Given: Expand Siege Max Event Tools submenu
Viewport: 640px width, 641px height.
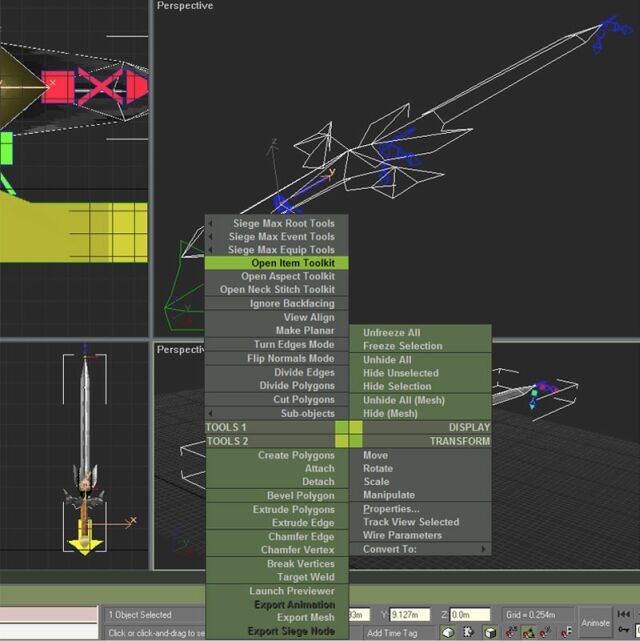Looking at the screenshot, I should (277, 236).
